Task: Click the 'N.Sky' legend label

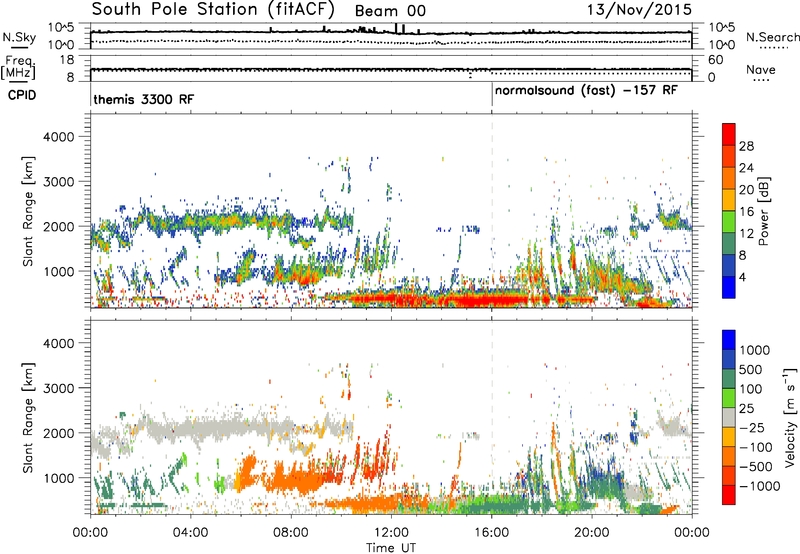Action: (19, 37)
